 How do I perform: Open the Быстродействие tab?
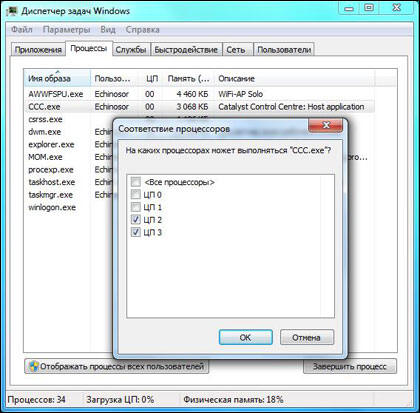[x=186, y=50]
